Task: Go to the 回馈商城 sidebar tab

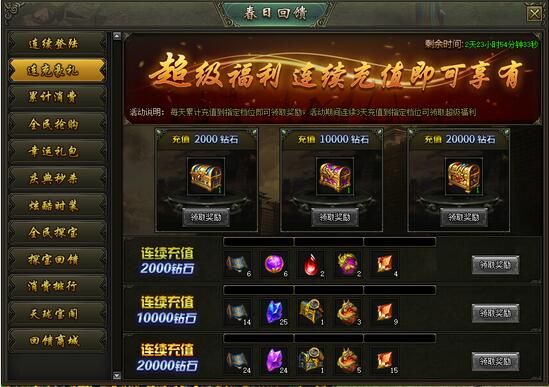Action: click(57, 340)
